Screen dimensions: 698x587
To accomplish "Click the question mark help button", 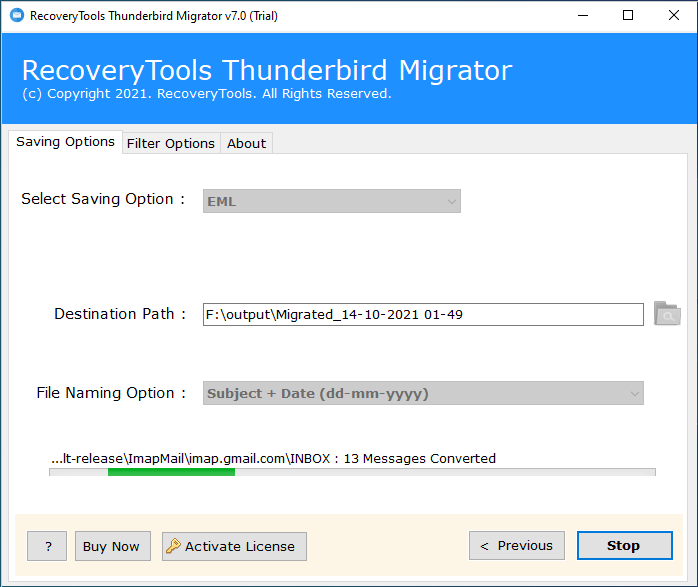I will coord(47,546).
